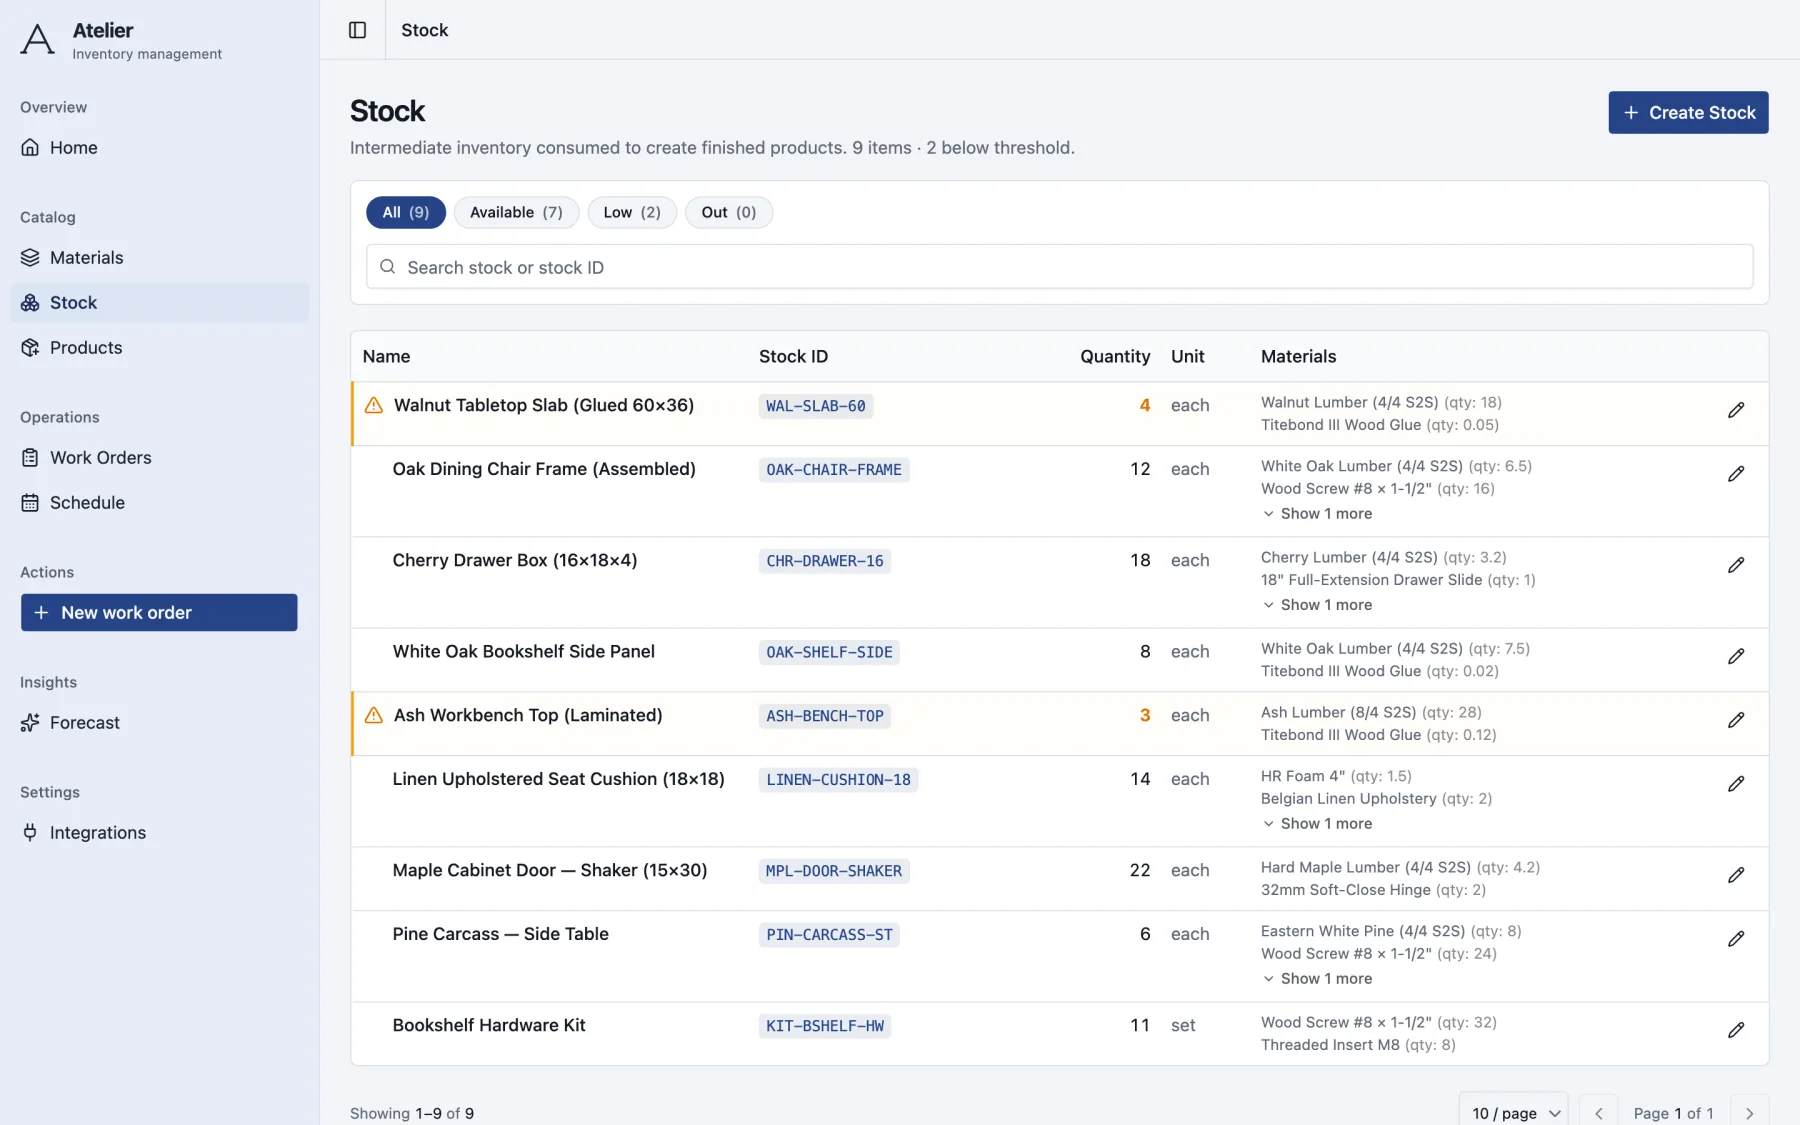This screenshot has height=1125, width=1800.
Task: Expand Show 1 more for Linen Seat Cushion
Action: tap(1317, 824)
